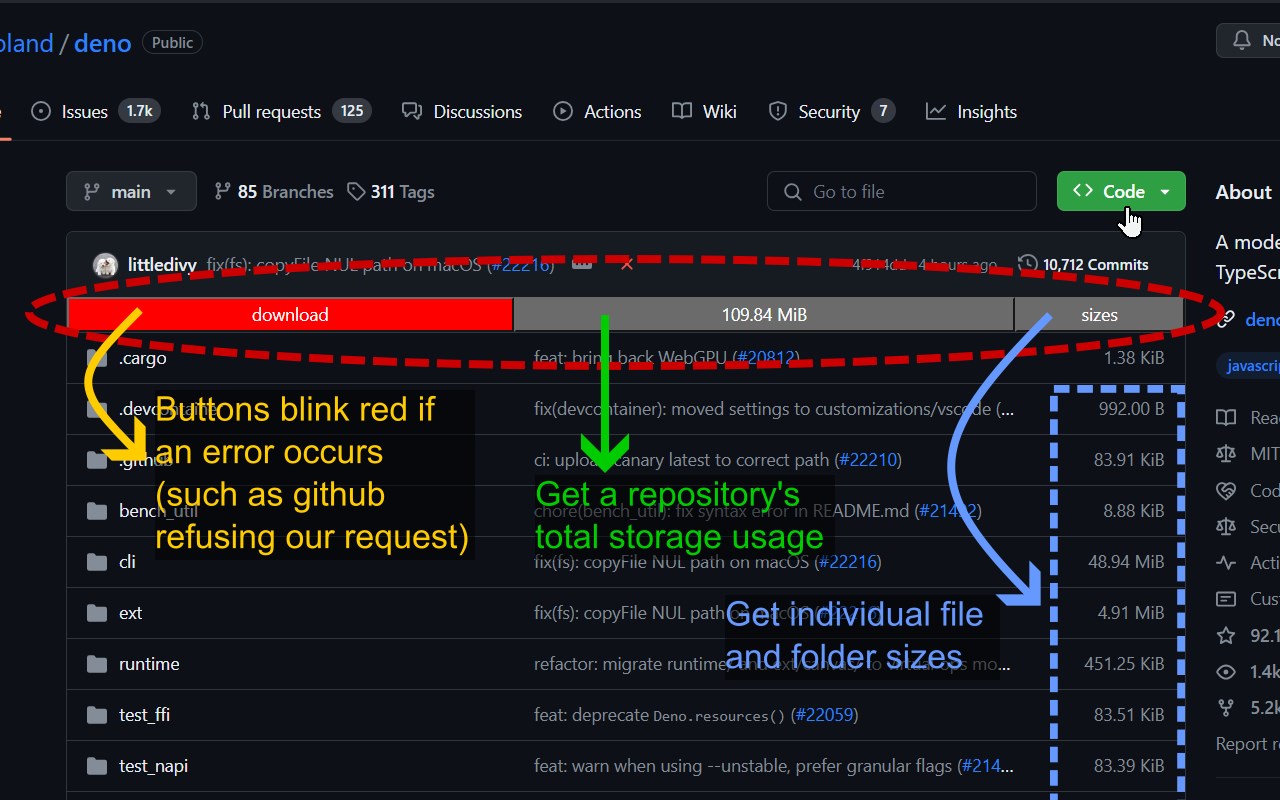Screen dimensions: 1280x800
Task: Click the red download button
Action: point(290,314)
